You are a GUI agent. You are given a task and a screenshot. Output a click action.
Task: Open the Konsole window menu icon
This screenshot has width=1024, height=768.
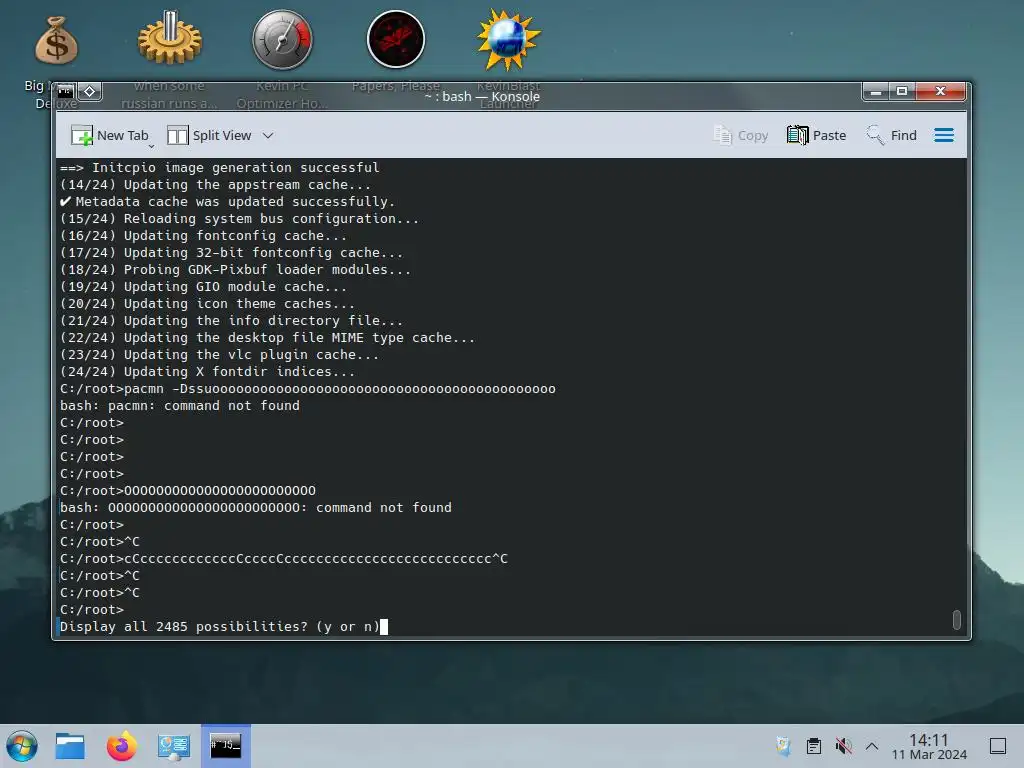(65, 91)
